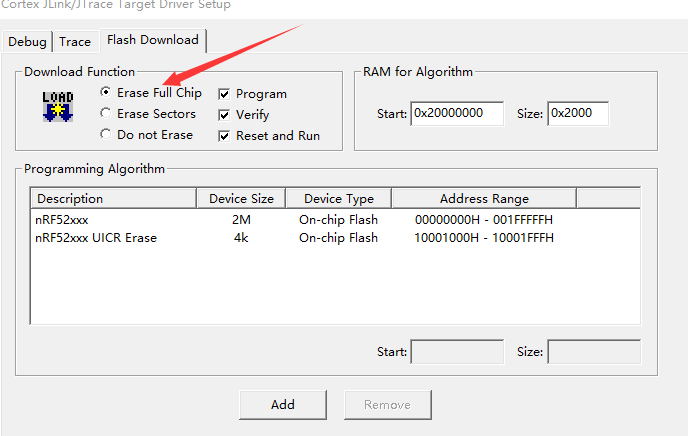Toggle the Verify checkbox
The width and height of the screenshot is (688, 436).
pos(244,115)
